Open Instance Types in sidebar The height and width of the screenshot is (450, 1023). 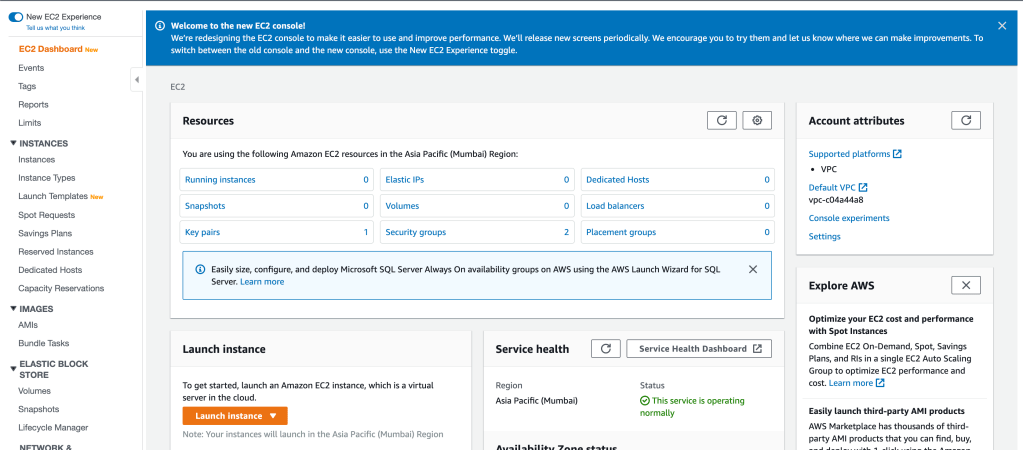click(x=47, y=177)
